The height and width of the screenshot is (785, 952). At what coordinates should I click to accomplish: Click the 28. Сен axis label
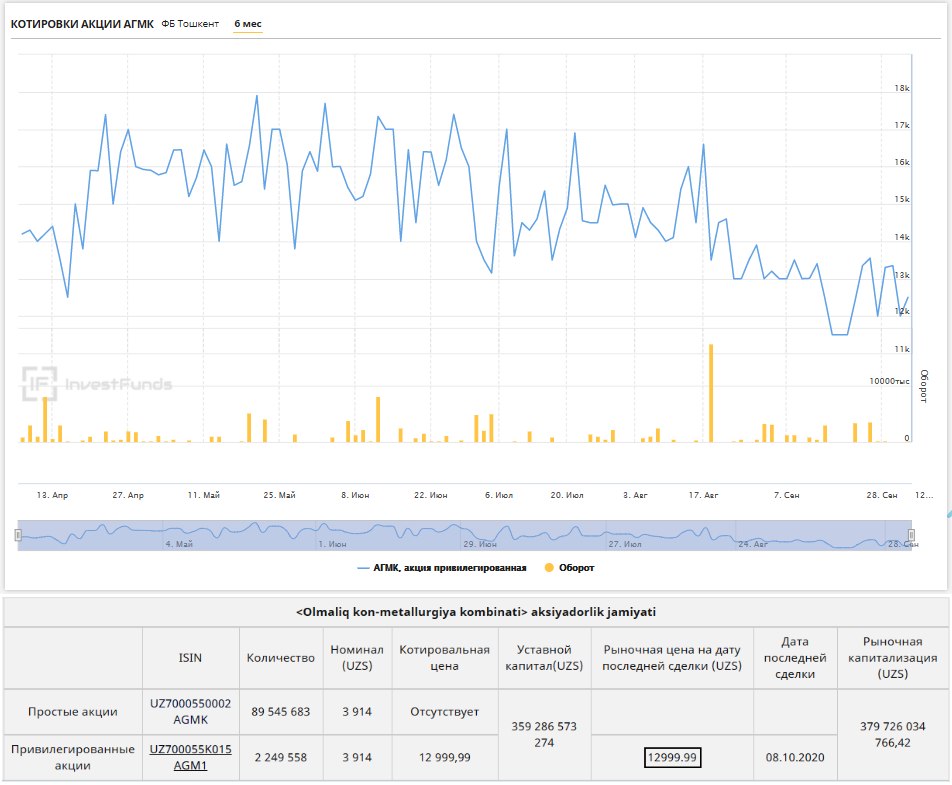coord(882,495)
